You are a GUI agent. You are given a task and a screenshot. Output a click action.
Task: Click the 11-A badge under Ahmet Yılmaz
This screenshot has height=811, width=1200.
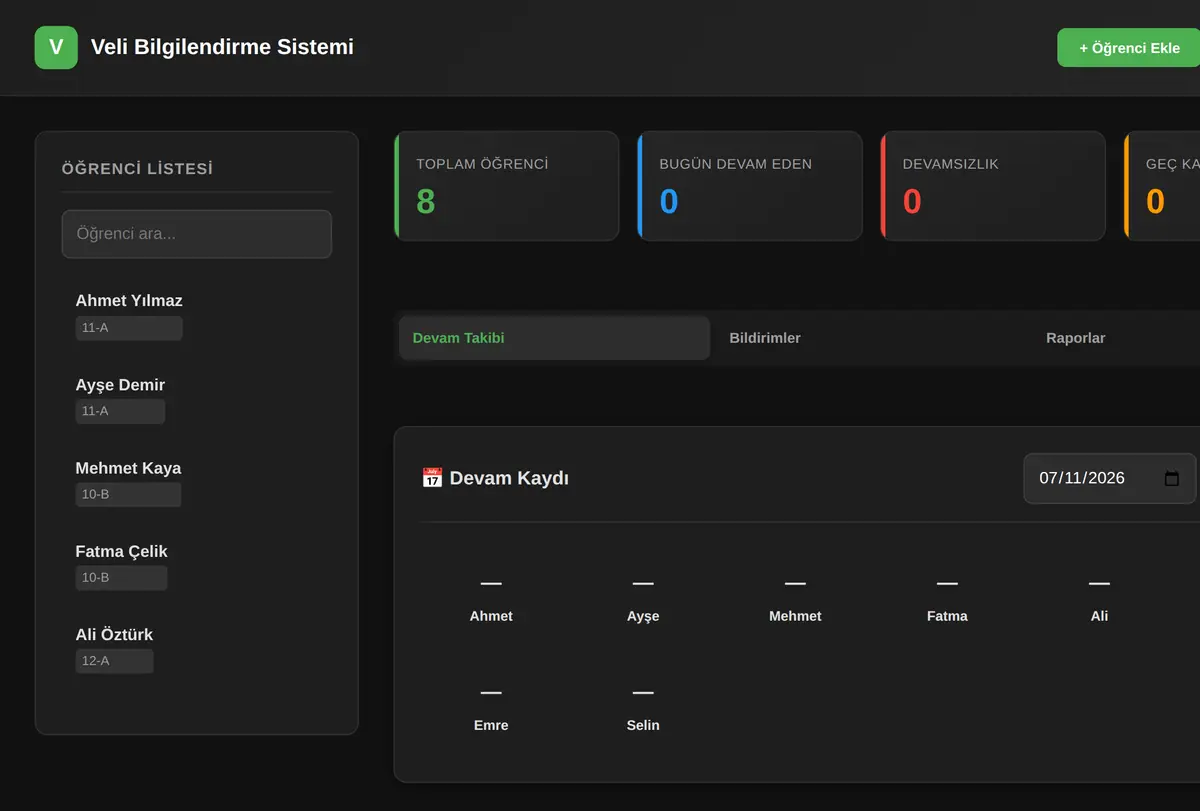[x=129, y=328]
